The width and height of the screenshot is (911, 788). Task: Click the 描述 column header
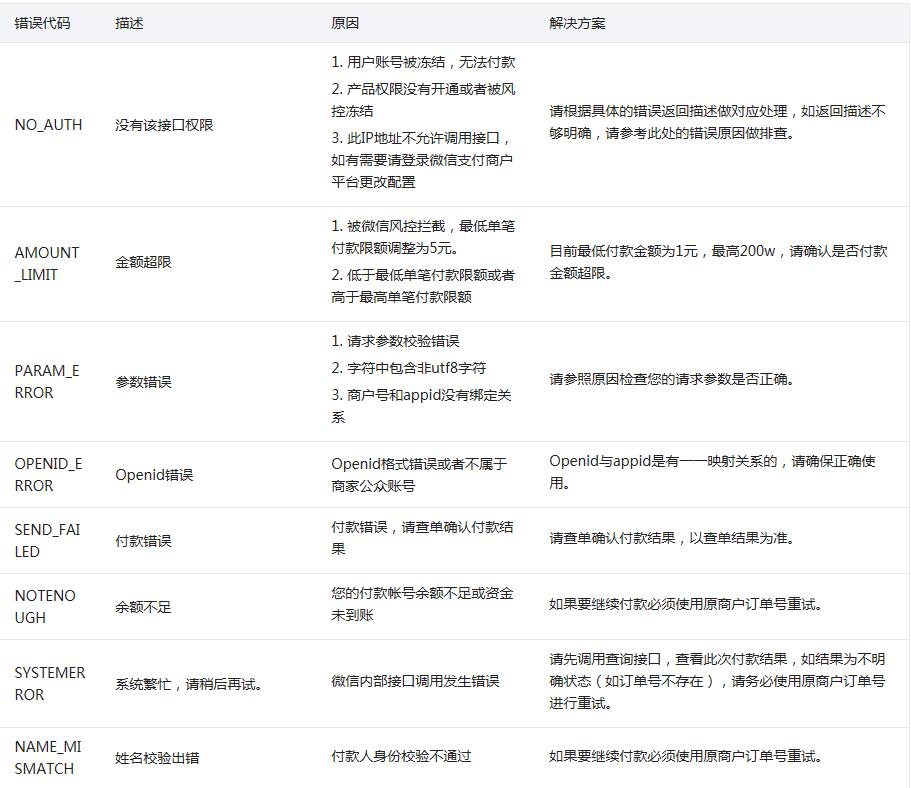[129, 22]
